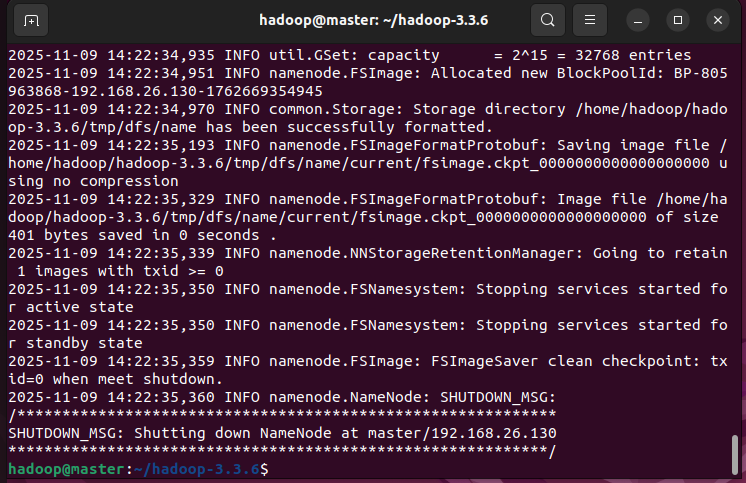Click the green hadoop@master prompt text
The image size is (746, 483).
(66, 469)
